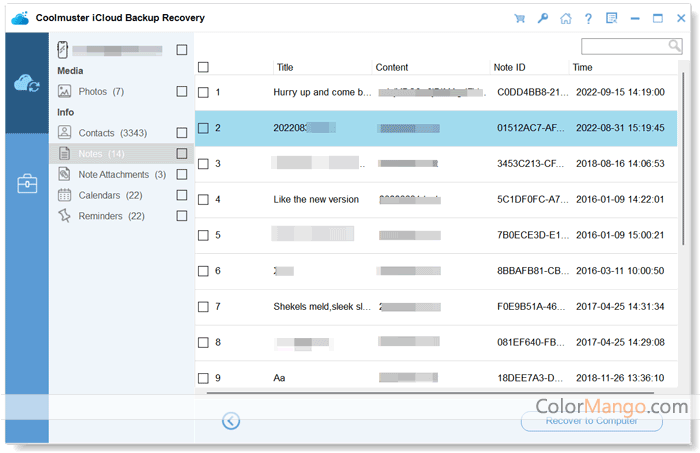Click the feedback note icon in title bar

pyautogui.click(x=612, y=18)
